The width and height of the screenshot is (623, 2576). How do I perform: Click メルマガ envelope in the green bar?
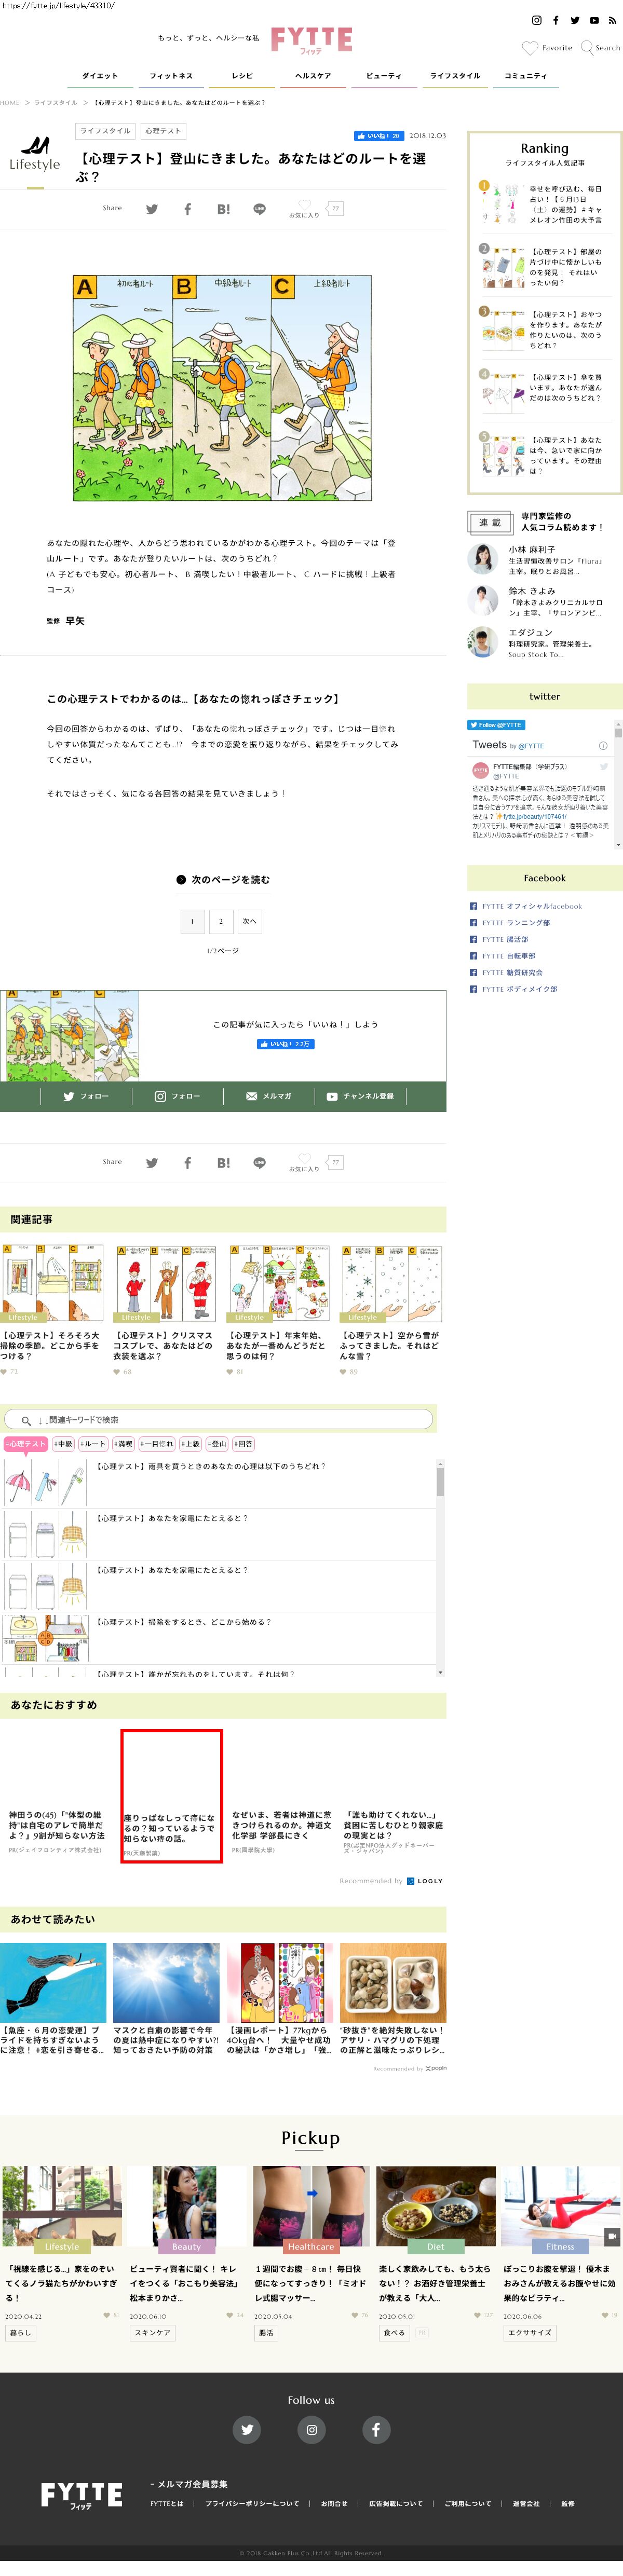269,1096
